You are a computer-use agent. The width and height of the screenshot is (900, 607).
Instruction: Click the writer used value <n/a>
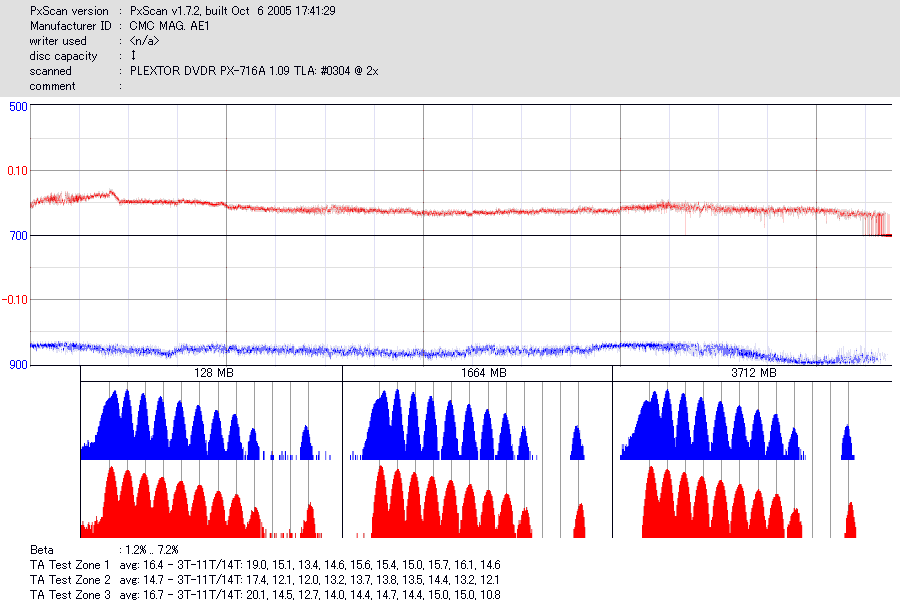(144, 41)
